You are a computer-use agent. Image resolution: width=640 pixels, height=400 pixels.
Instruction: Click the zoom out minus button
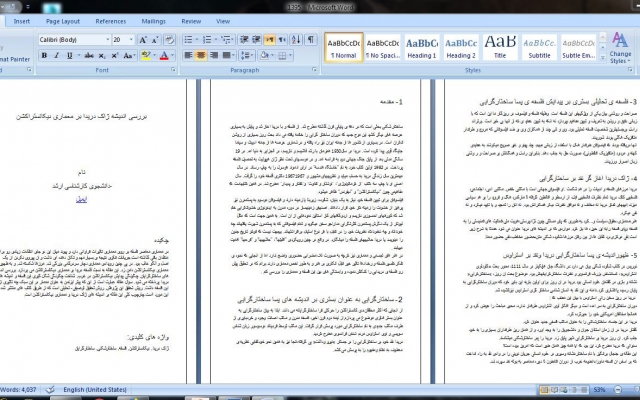[x=618, y=390]
